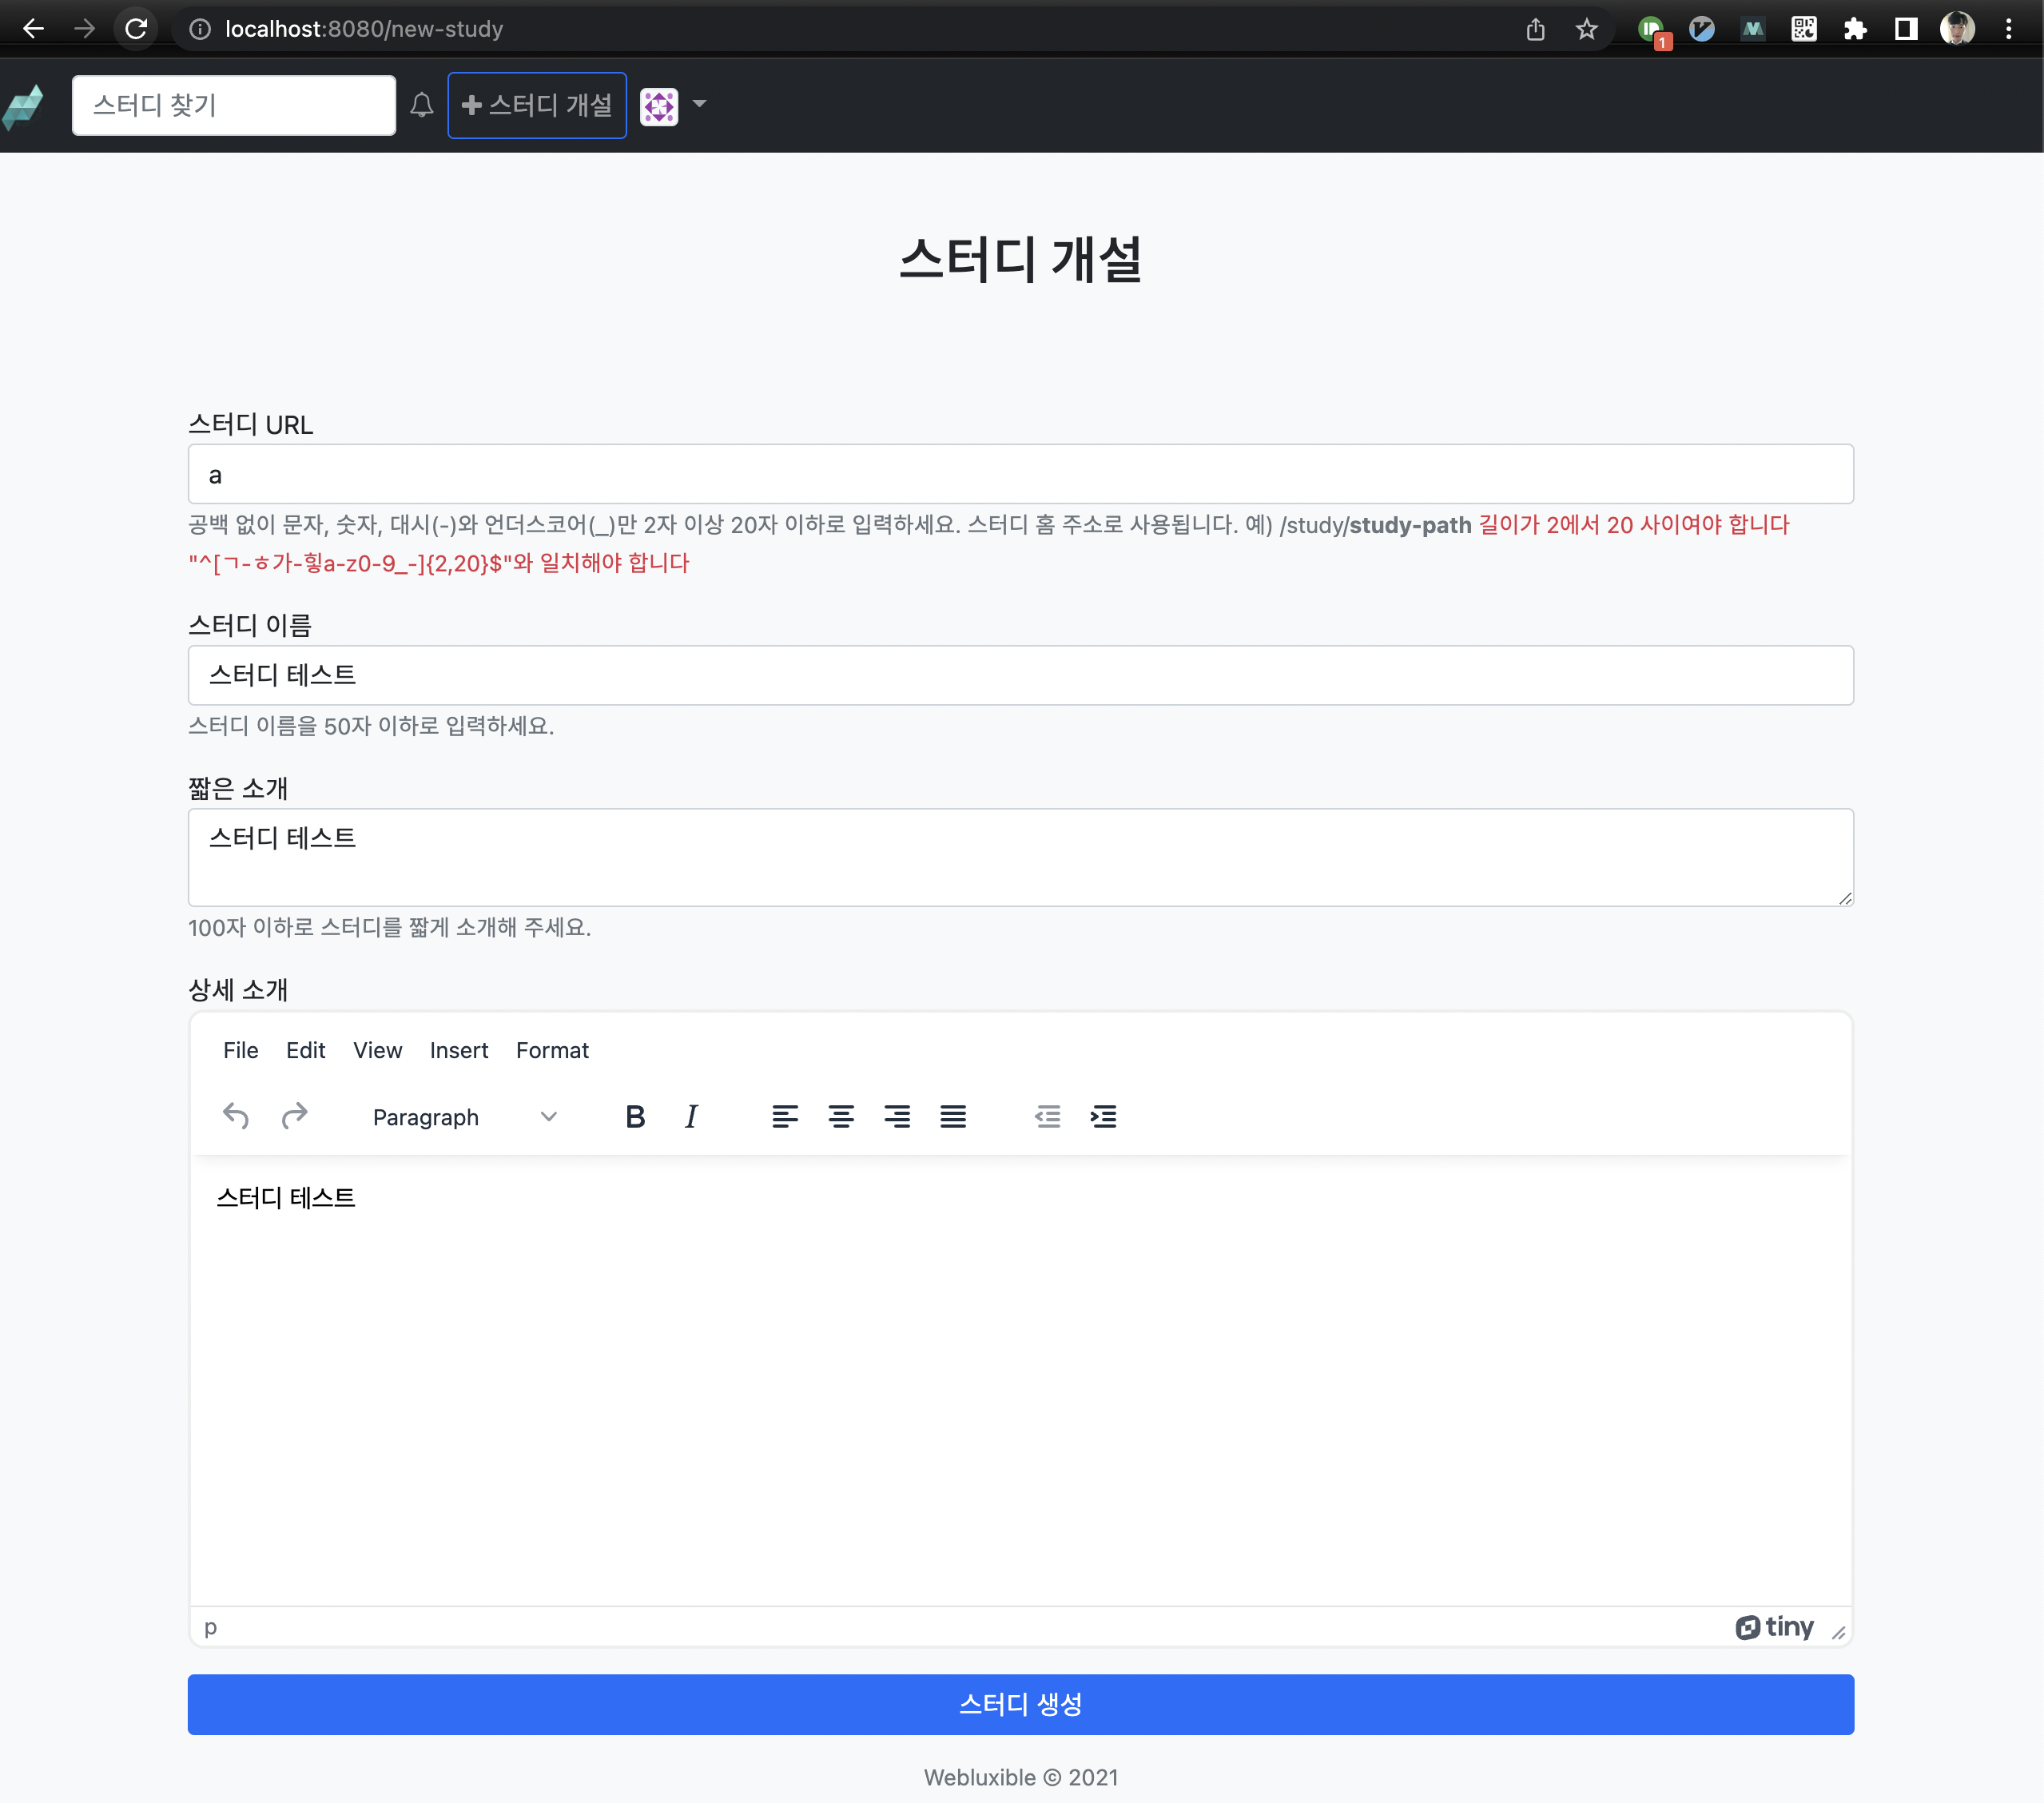Toggle italic formatting in the editor
Image resolution: width=2044 pixels, height=1803 pixels.
click(x=691, y=1116)
